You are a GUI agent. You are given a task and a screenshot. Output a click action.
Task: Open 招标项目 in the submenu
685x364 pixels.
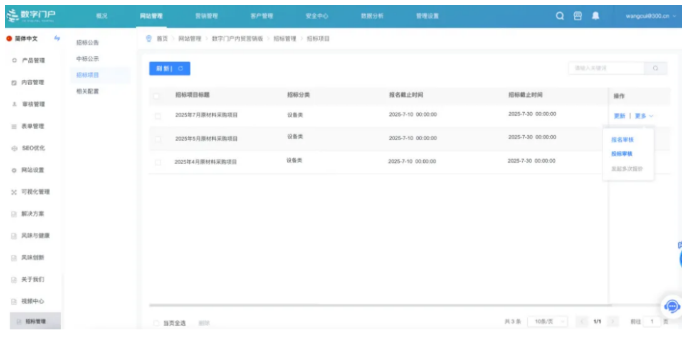[87, 75]
